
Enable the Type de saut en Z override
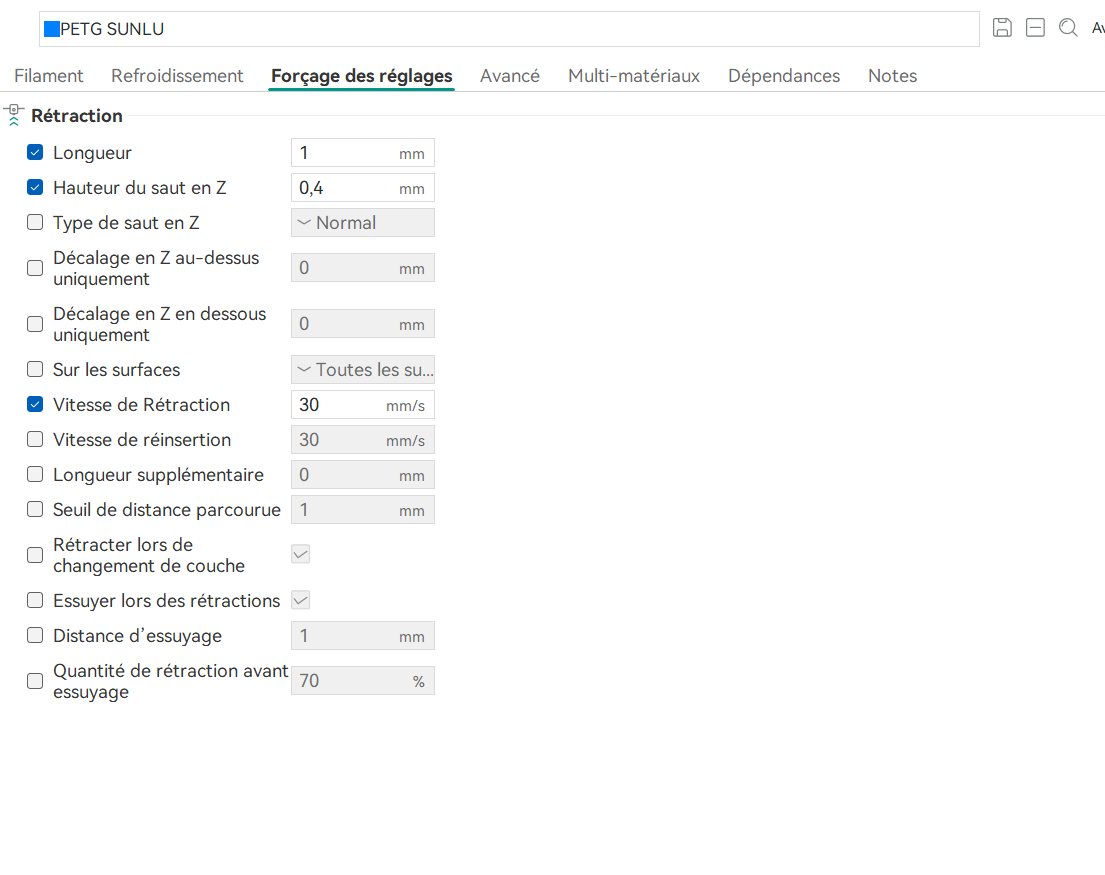coord(35,223)
